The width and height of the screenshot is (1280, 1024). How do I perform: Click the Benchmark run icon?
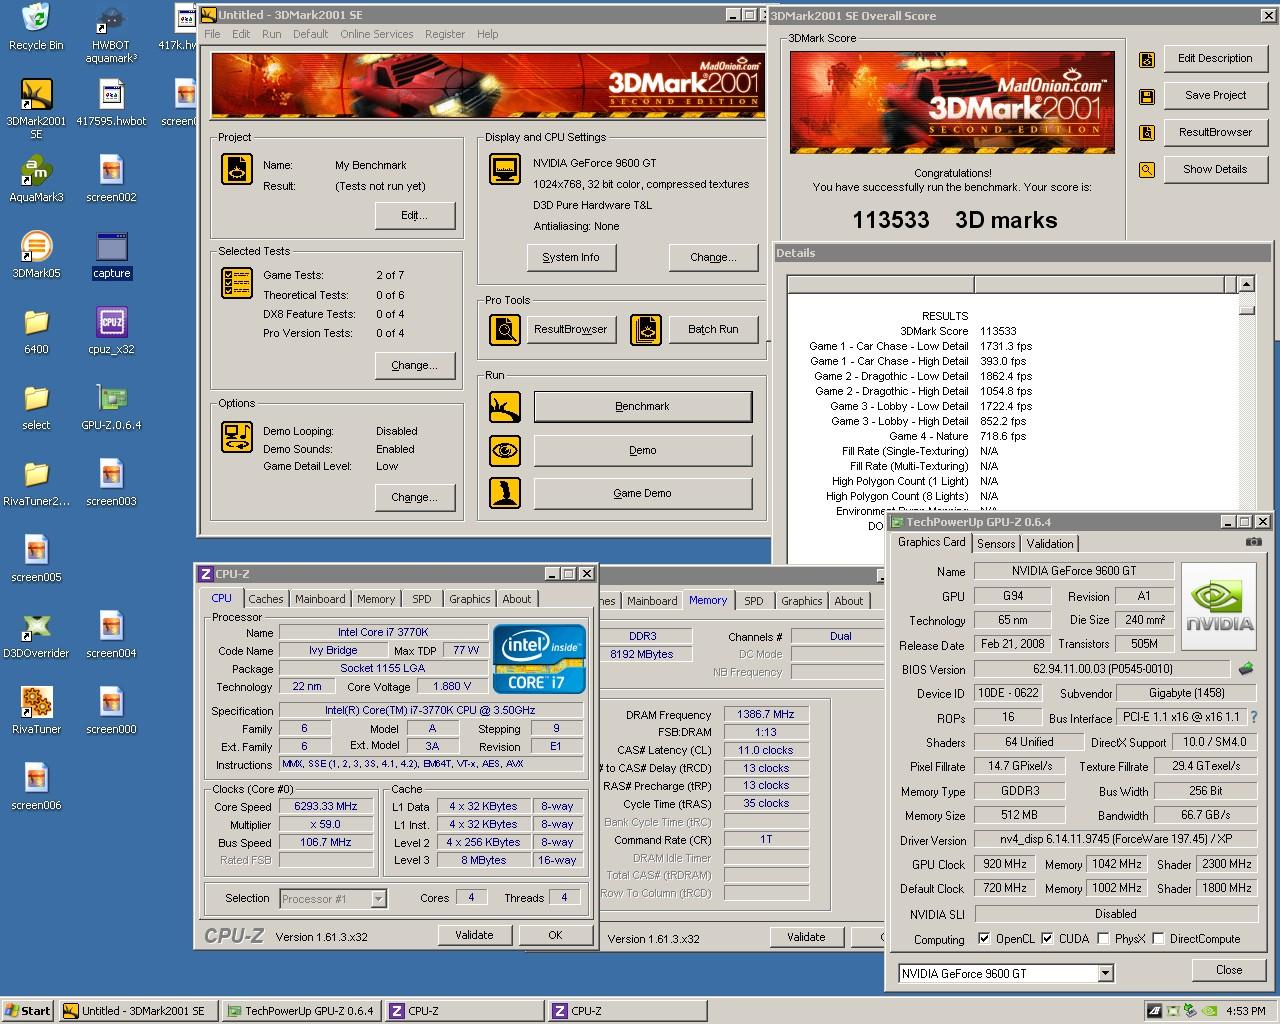tap(505, 407)
